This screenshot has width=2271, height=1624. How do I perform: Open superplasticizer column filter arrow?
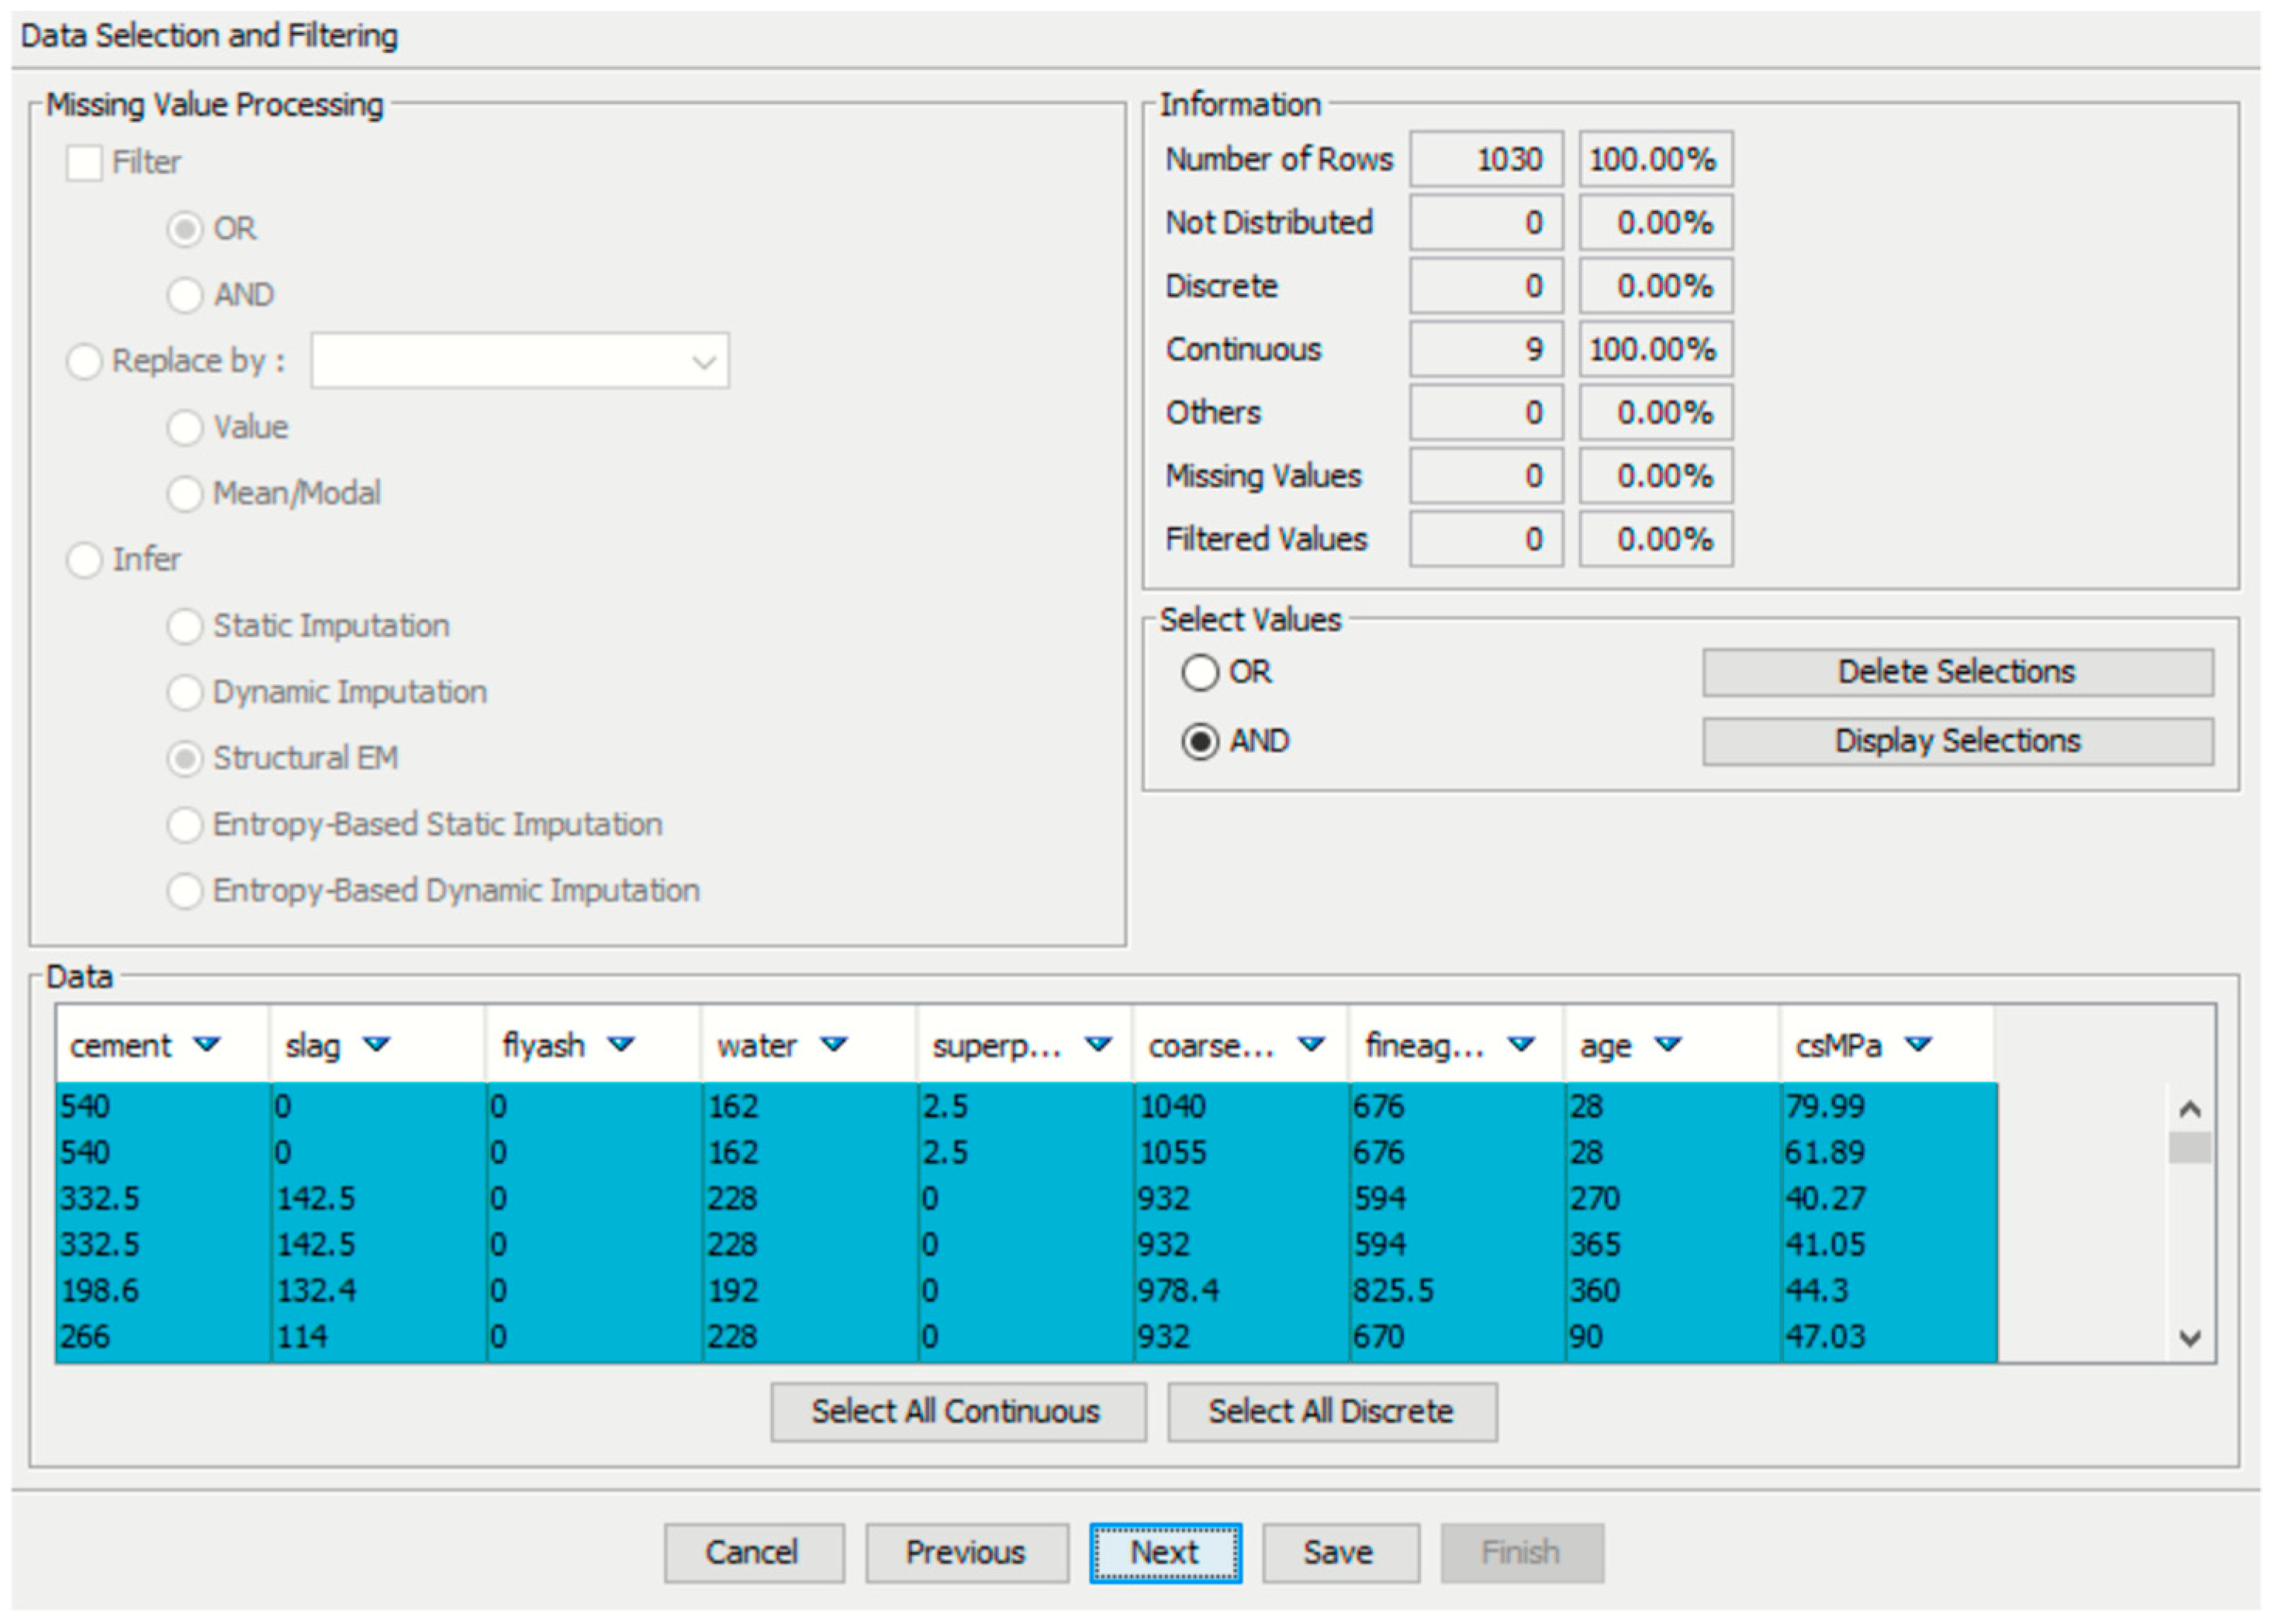click(x=1098, y=1044)
